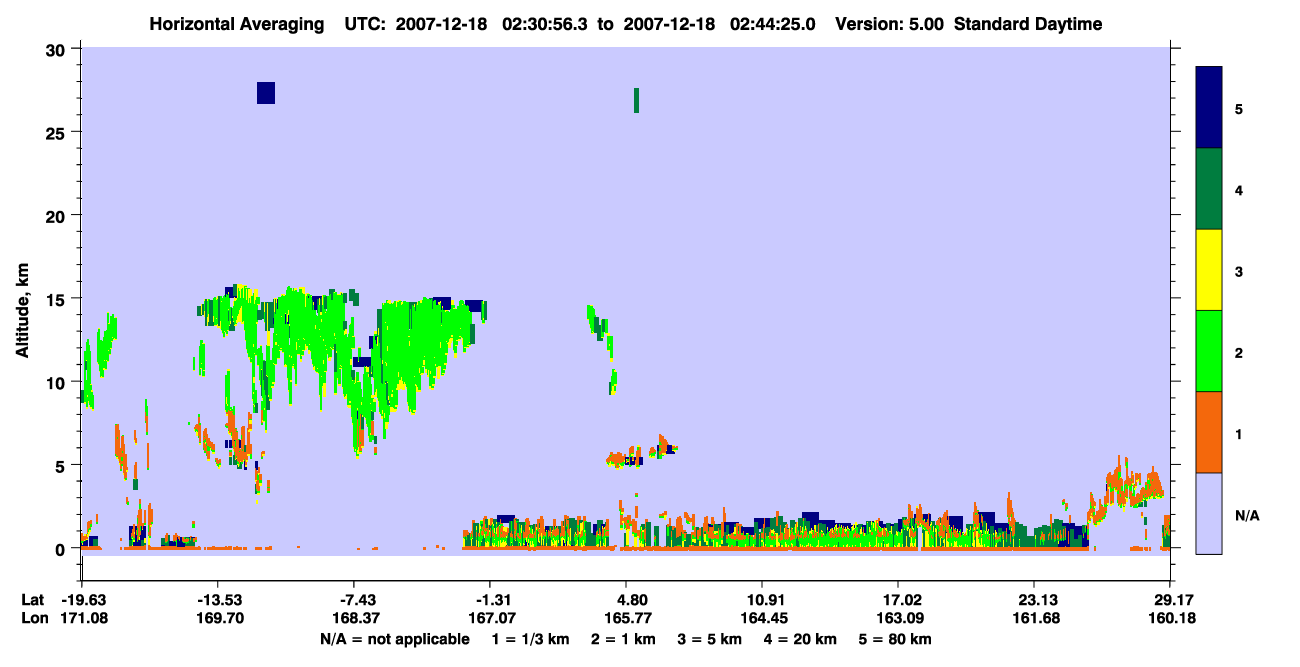Click longitude value 164.45

click(762, 618)
